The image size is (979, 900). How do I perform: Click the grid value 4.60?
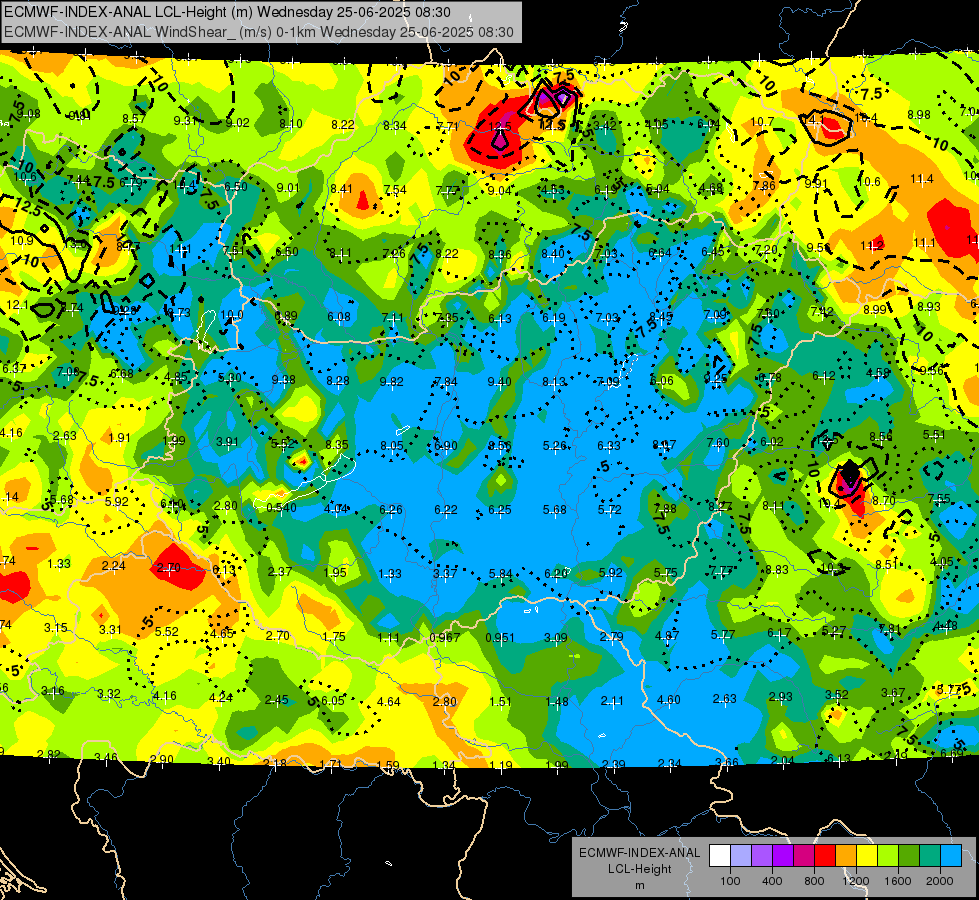pos(668,700)
